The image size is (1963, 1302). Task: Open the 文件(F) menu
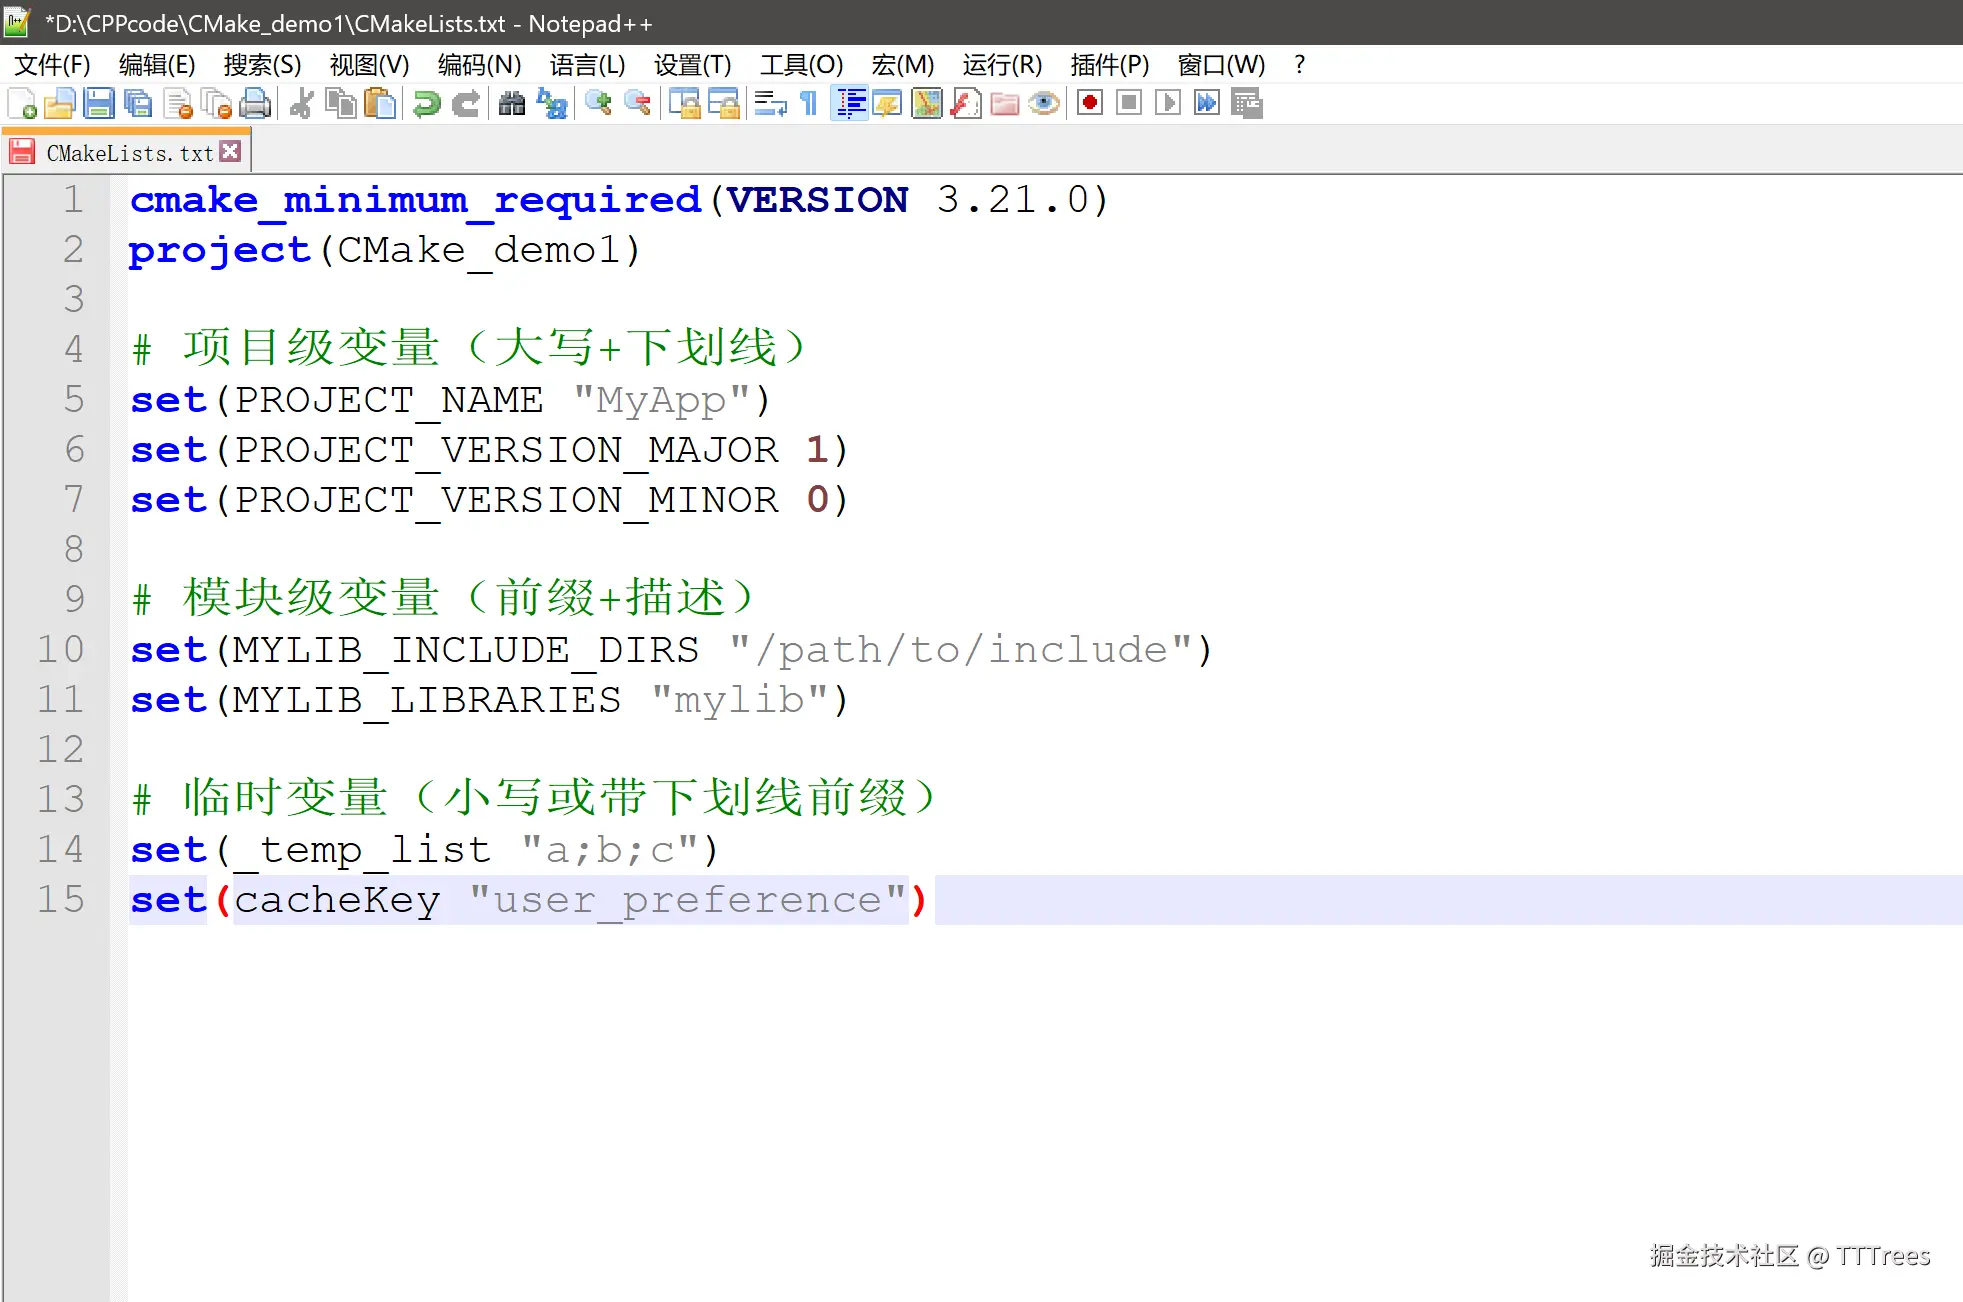52,65
